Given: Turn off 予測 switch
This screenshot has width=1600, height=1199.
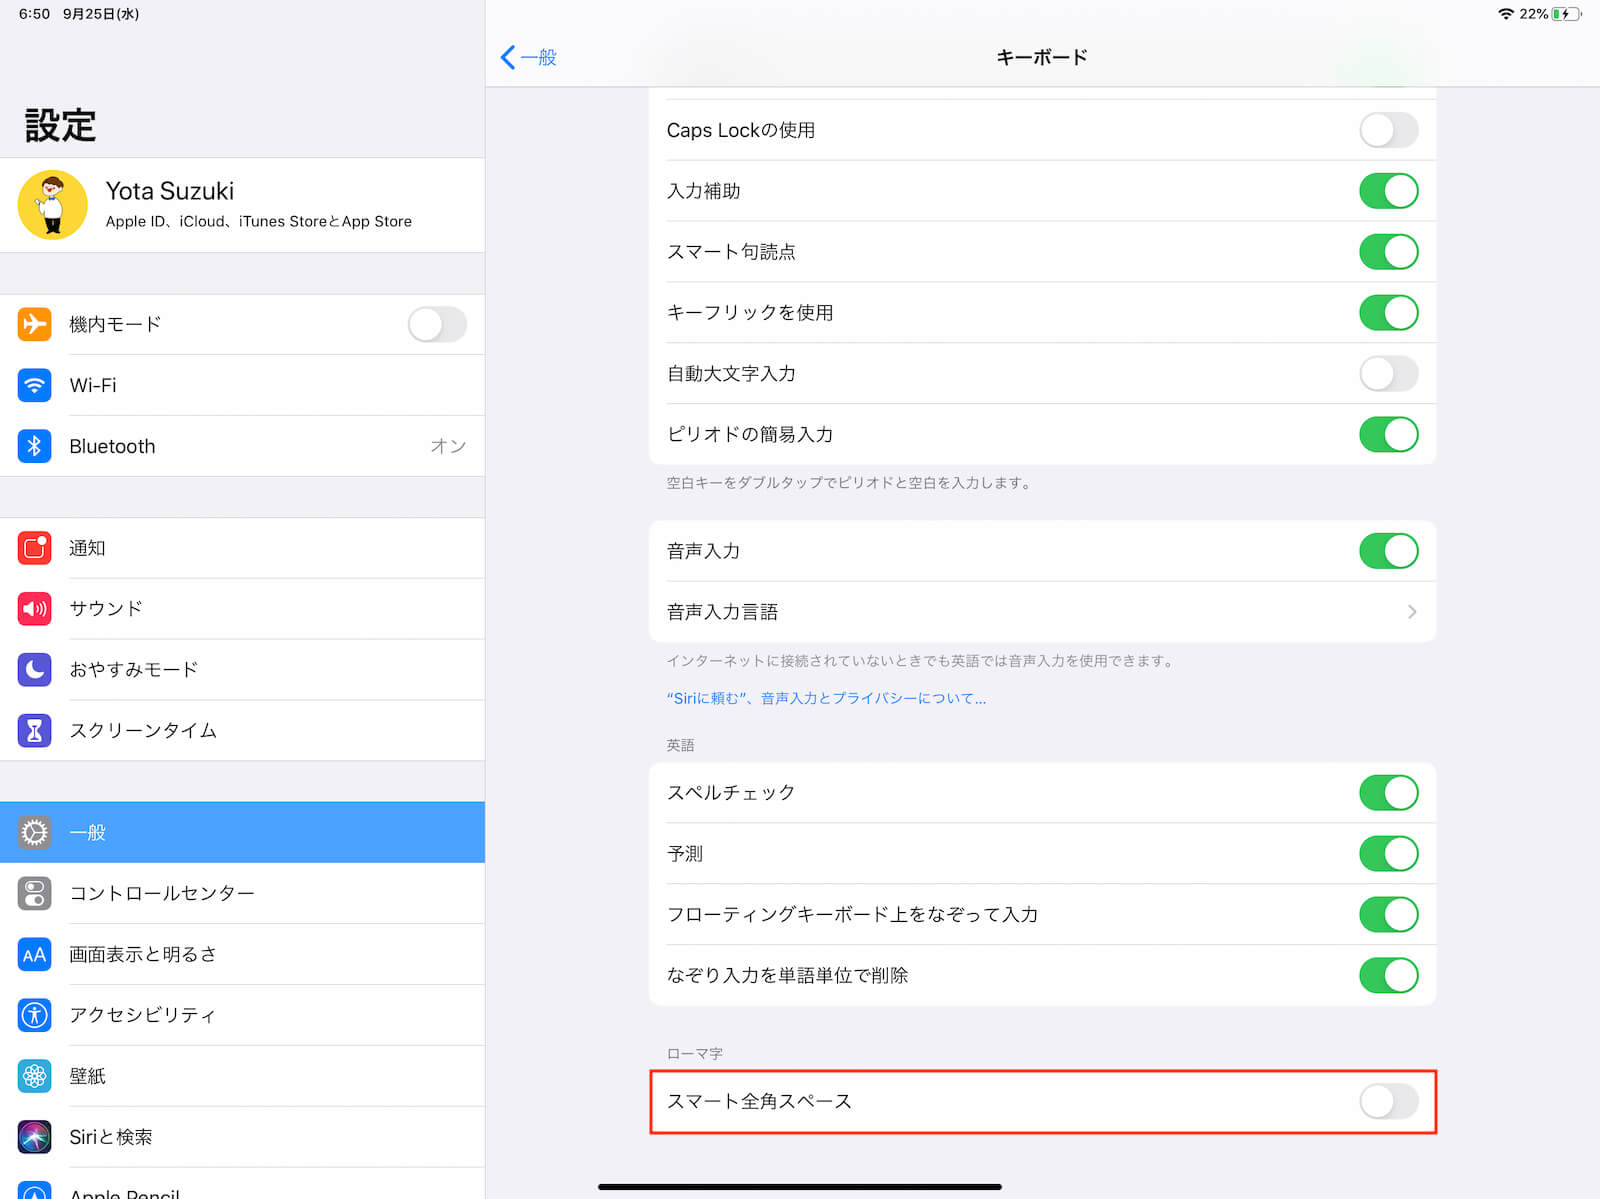Looking at the screenshot, I should click(1388, 854).
